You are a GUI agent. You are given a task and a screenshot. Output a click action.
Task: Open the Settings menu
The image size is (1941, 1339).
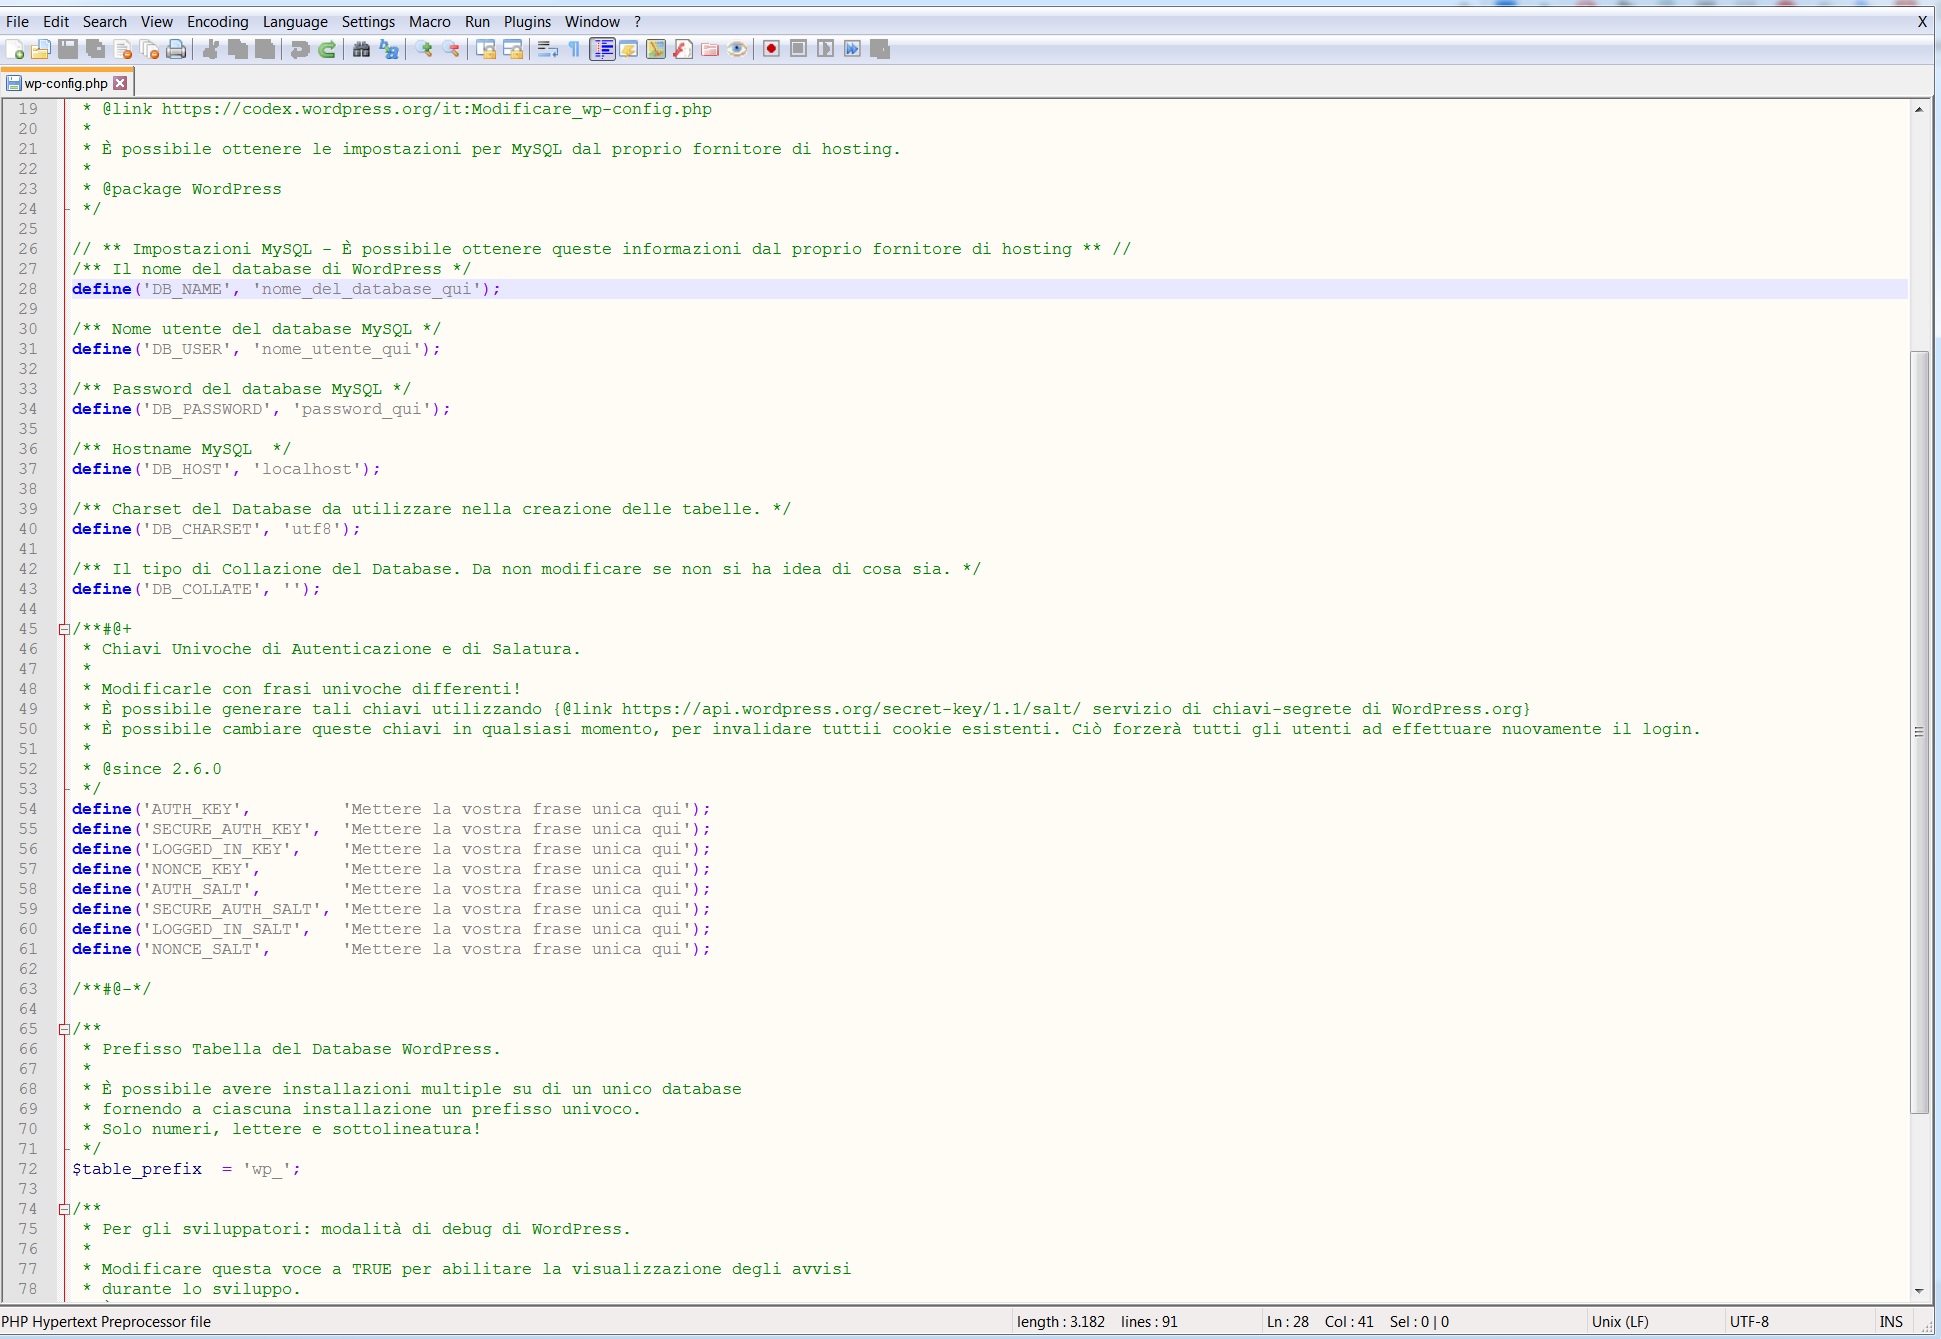pyautogui.click(x=369, y=21)
